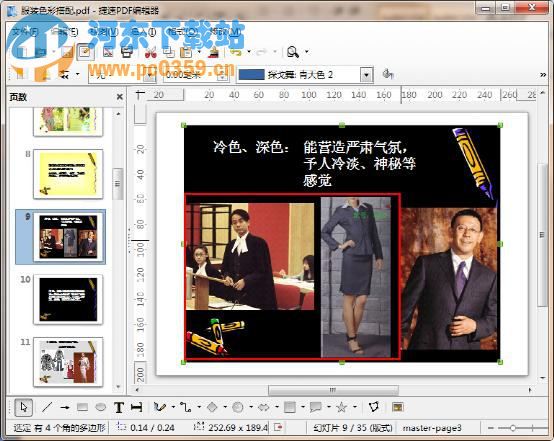The height and width of the screenshot is (441, 554).
Task: Click the man in suit photo on slide
Action: (x=449, y=279)
